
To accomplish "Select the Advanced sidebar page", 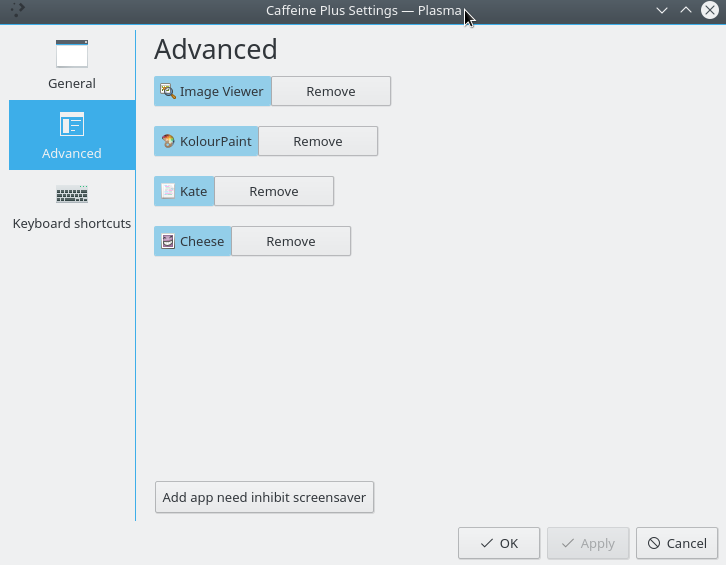I will tap(72, 135).
